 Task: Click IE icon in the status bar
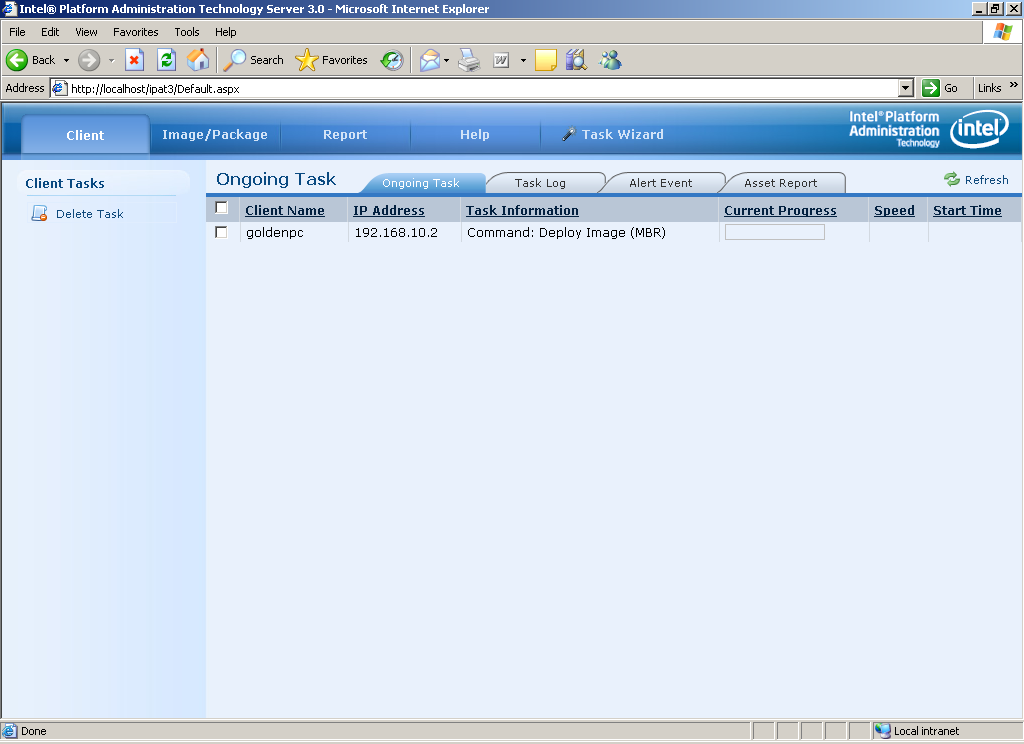[x=9, y=731]
